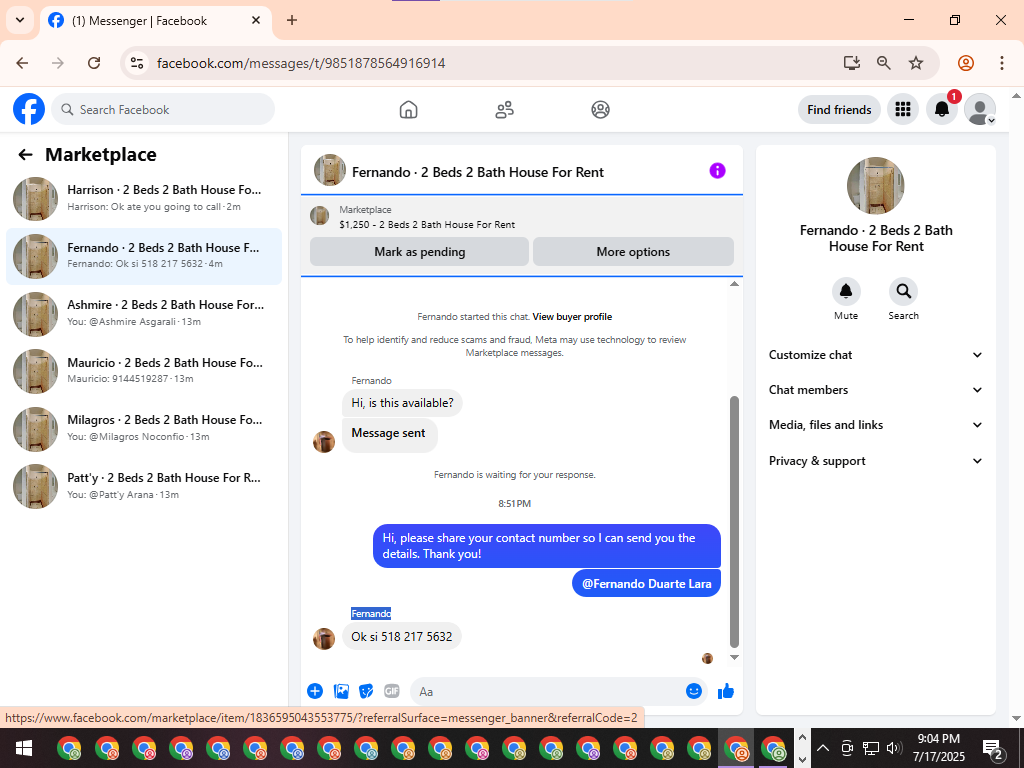
Task: Click the Messenger Facebook browser tab
Action: pyautogui.click(x=157, y=21)
